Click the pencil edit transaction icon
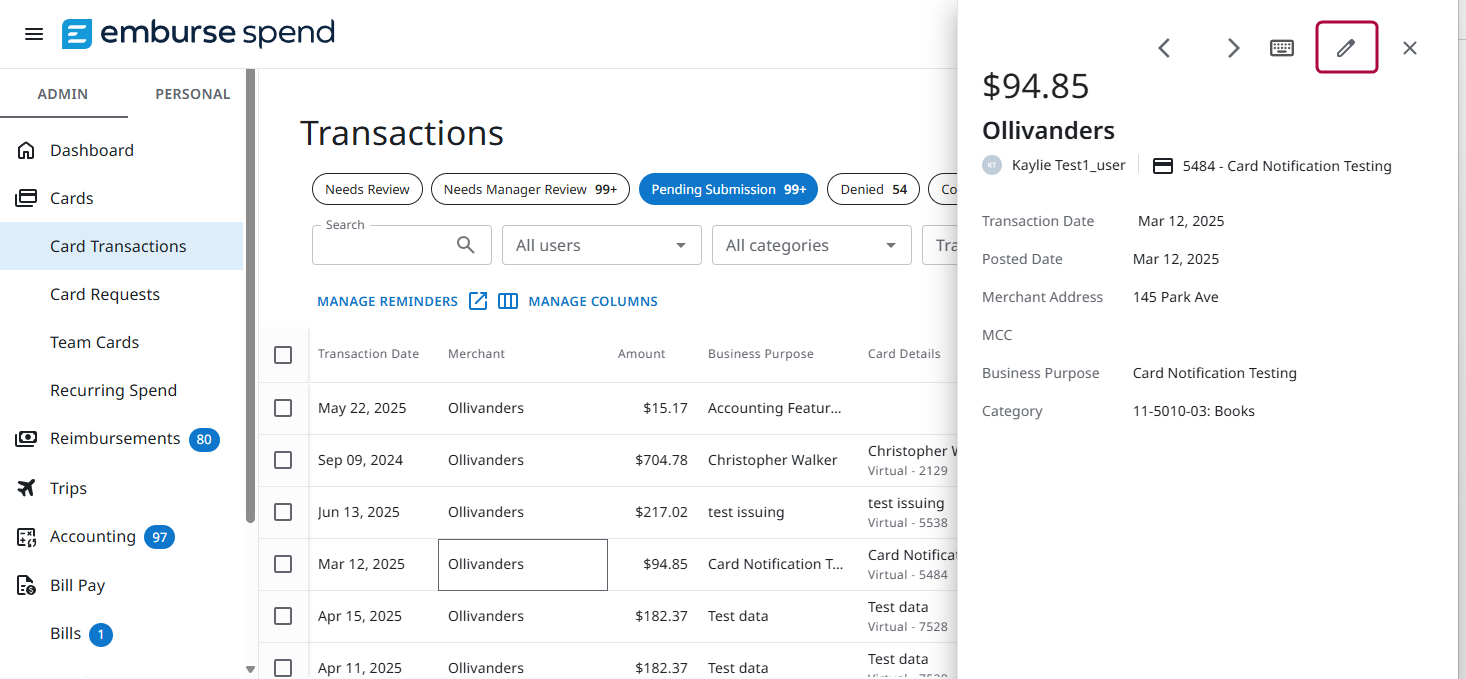 pos(1346,48)
